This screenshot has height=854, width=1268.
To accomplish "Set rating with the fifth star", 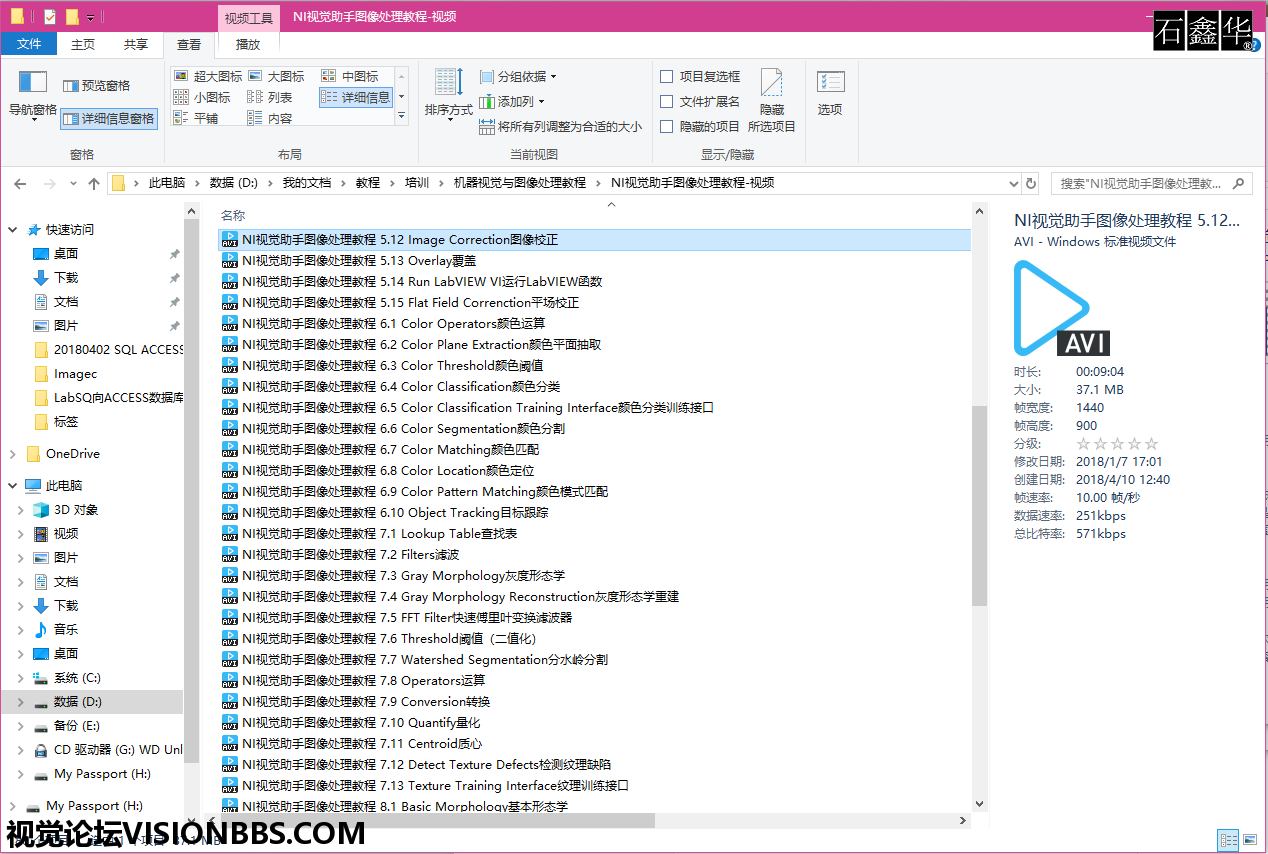I will [x=1152, y=444].
